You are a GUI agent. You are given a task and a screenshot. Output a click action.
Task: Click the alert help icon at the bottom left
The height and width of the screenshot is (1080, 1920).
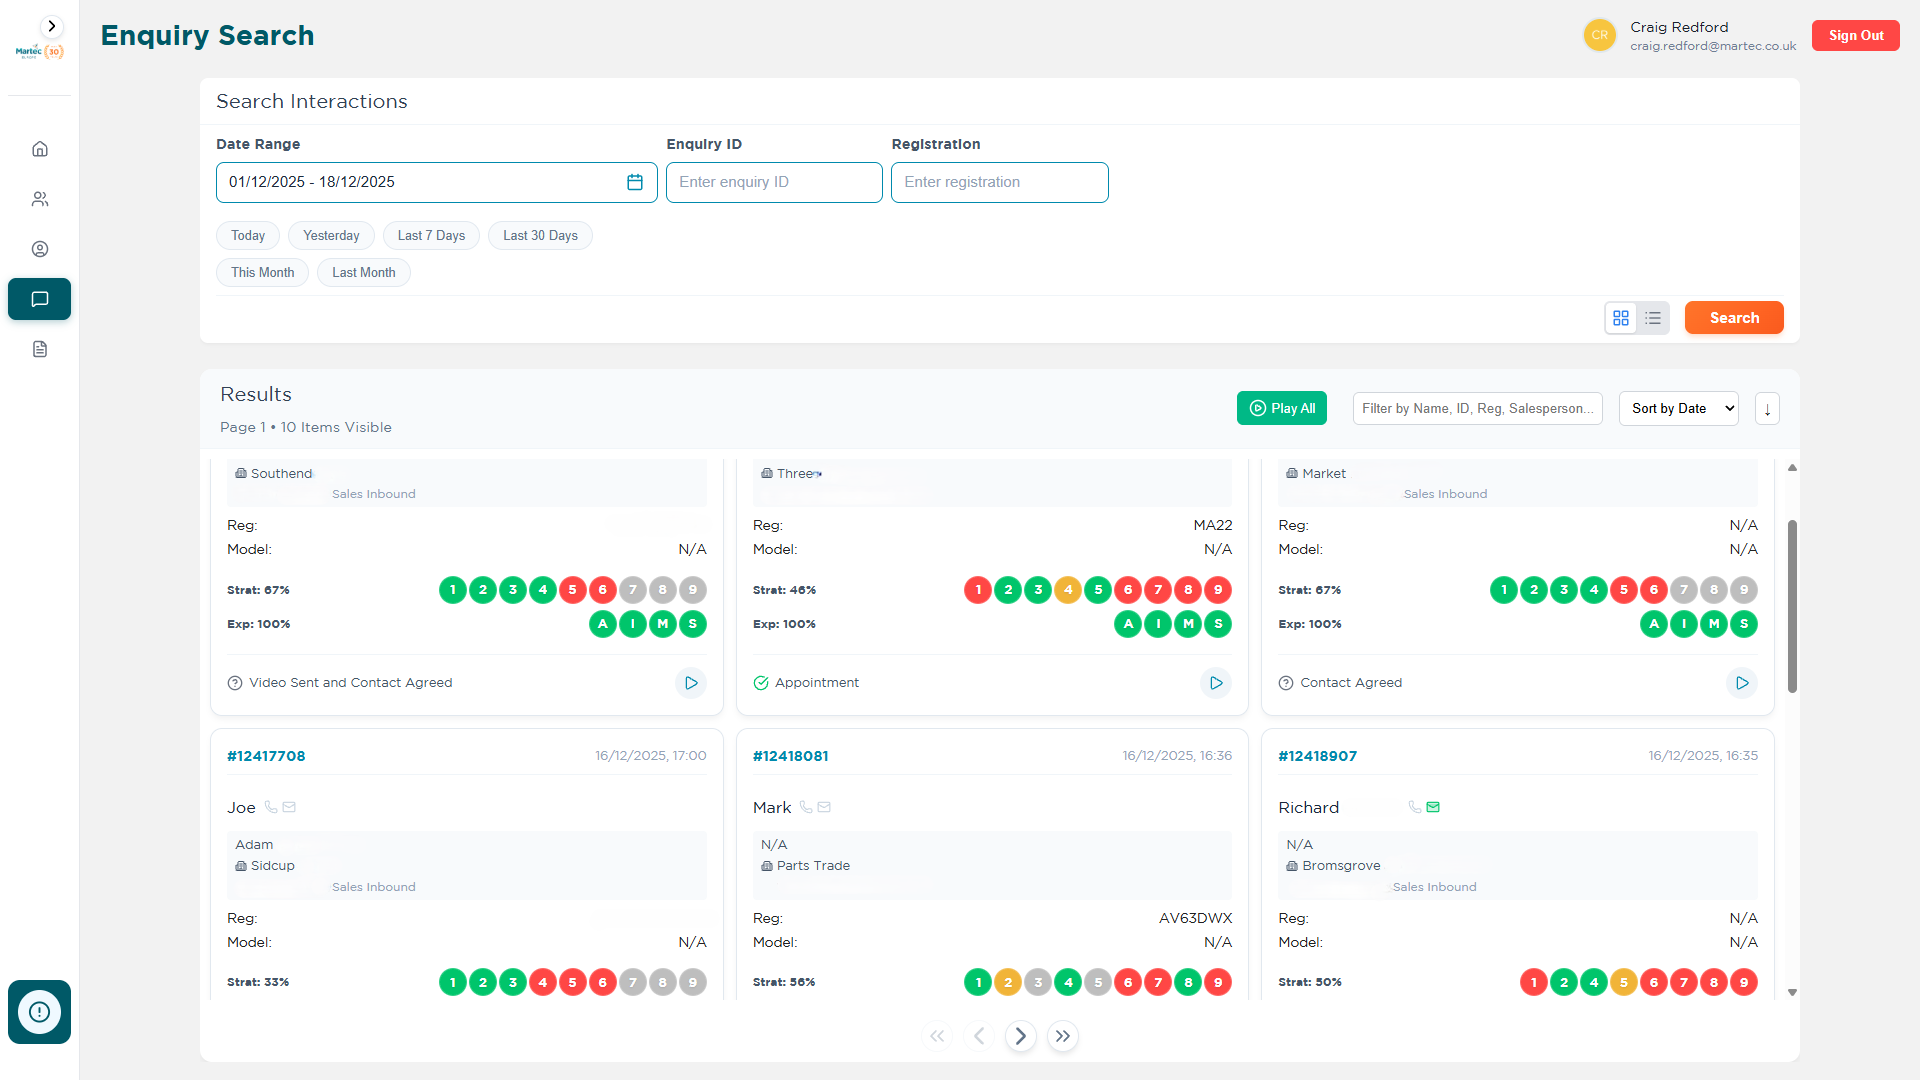(39, 1012)
